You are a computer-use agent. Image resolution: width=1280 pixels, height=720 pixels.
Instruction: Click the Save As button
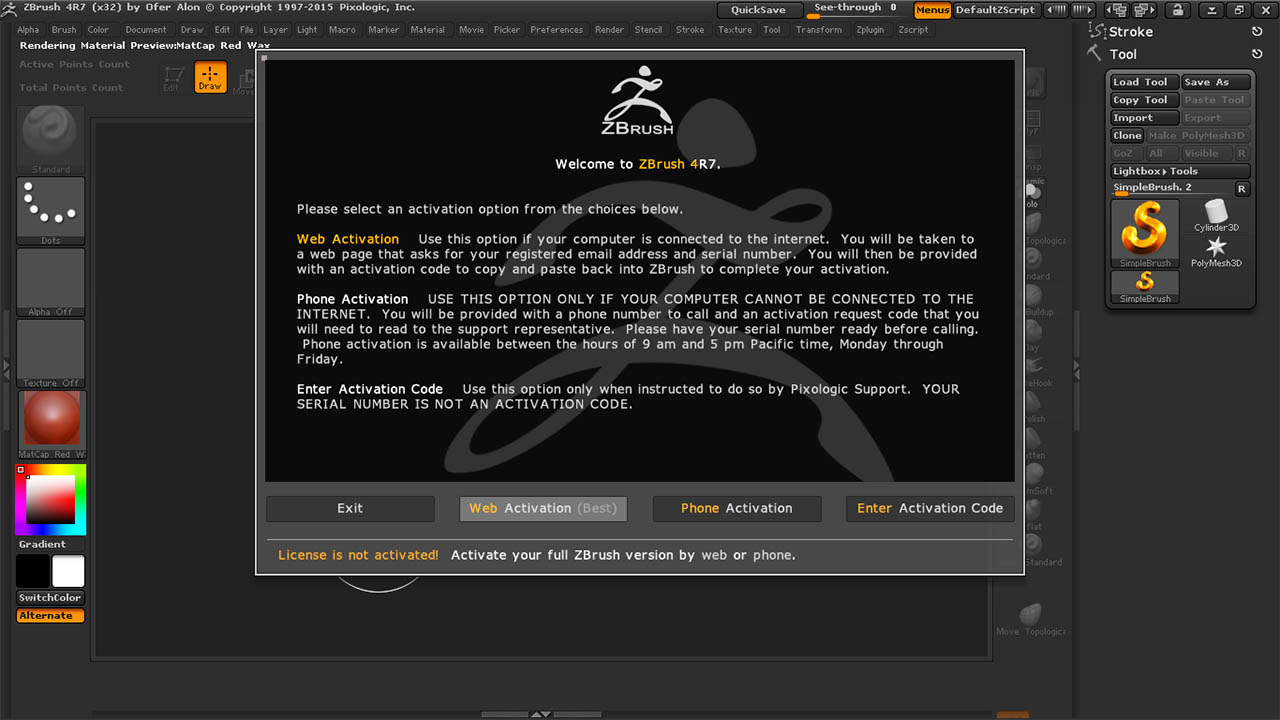[1215, 82]
